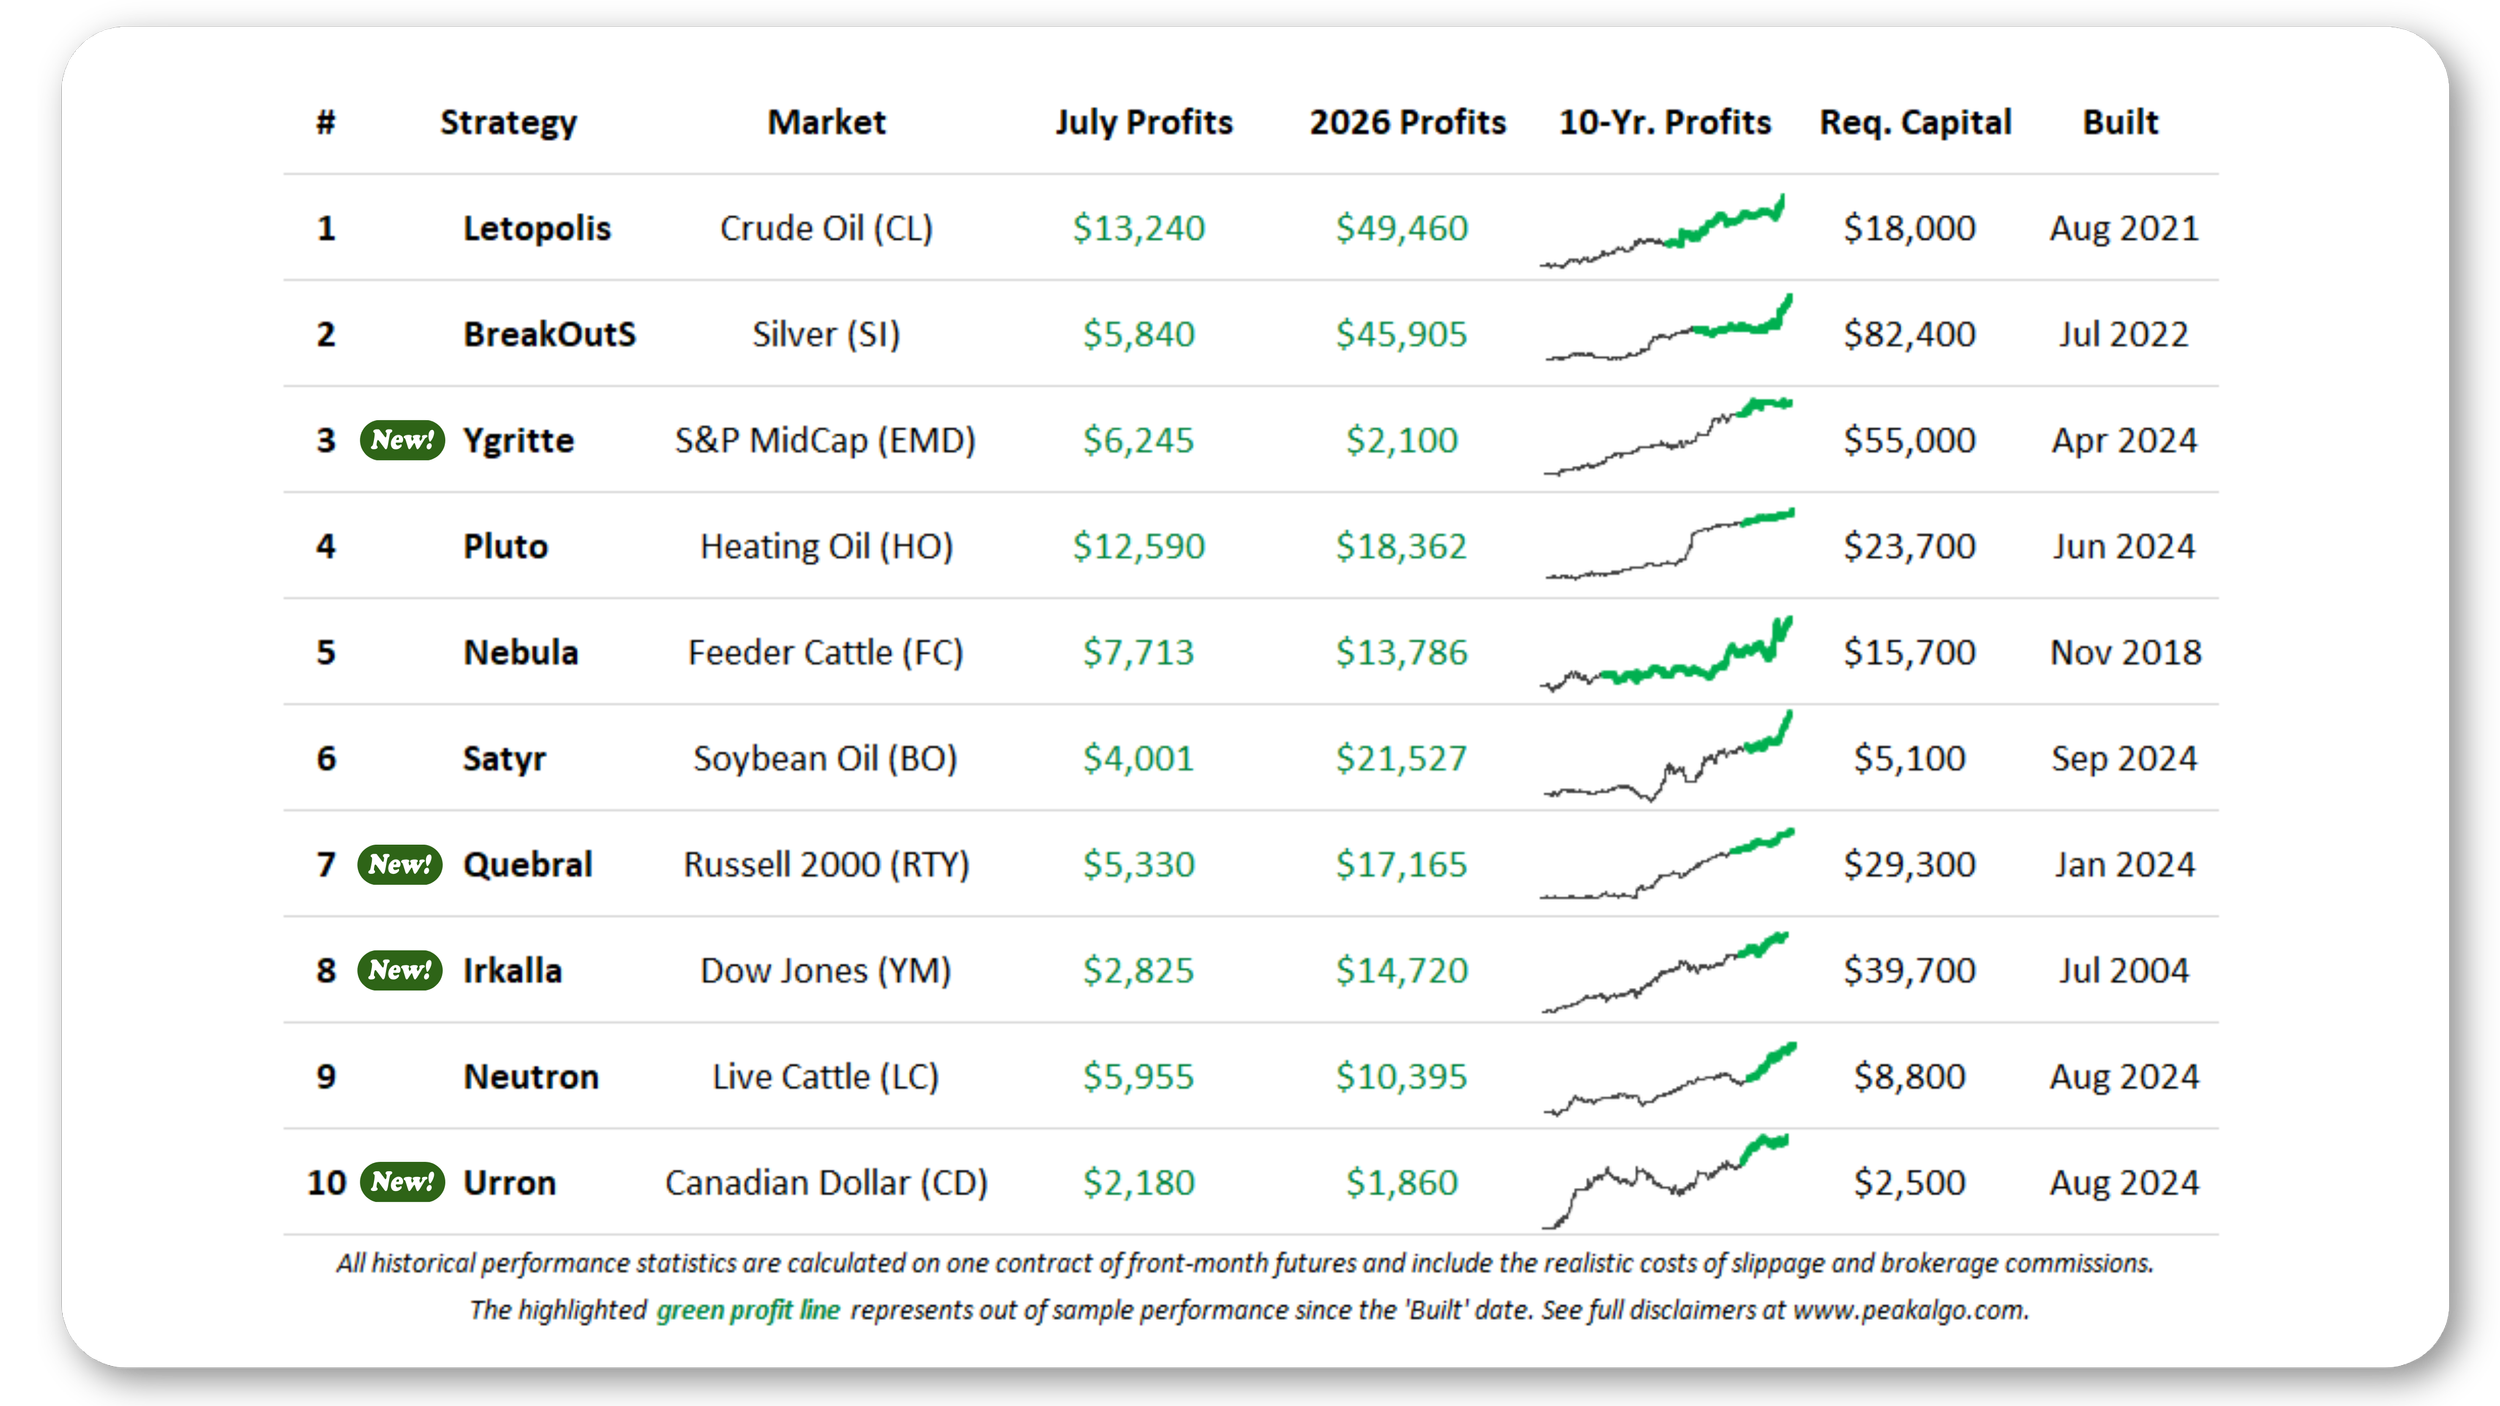
Task: Click the green profit line footnote text
Action: point(748,1310)
